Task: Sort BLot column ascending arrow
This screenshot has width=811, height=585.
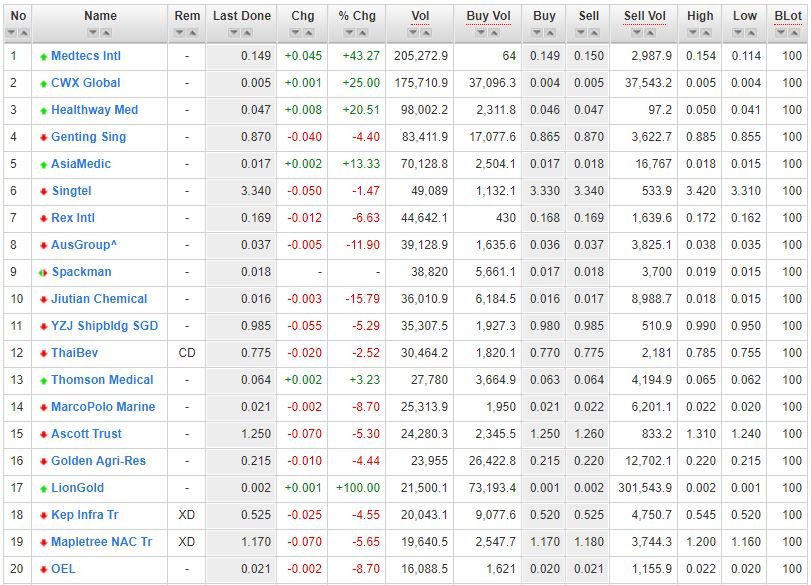Action: (x=794, y=33)
